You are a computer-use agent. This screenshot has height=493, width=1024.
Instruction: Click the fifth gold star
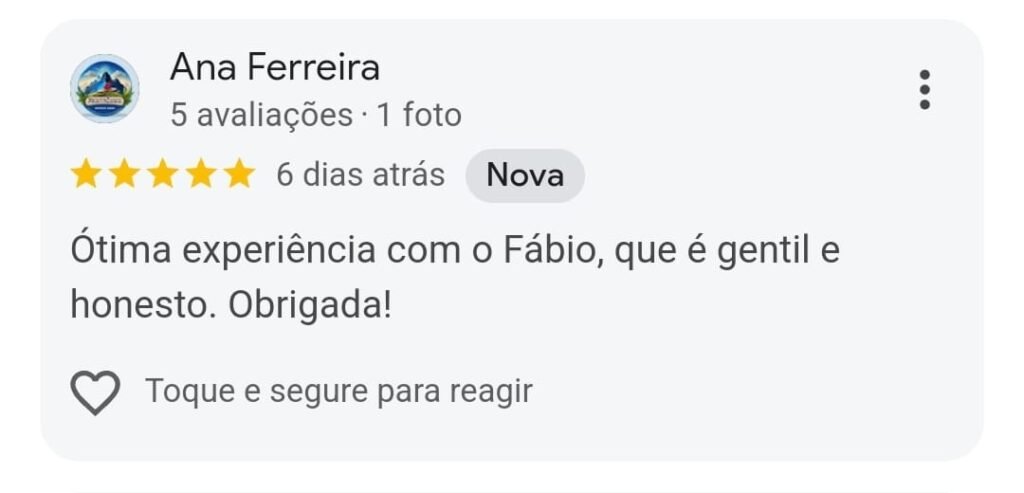(x=240, y=174)
